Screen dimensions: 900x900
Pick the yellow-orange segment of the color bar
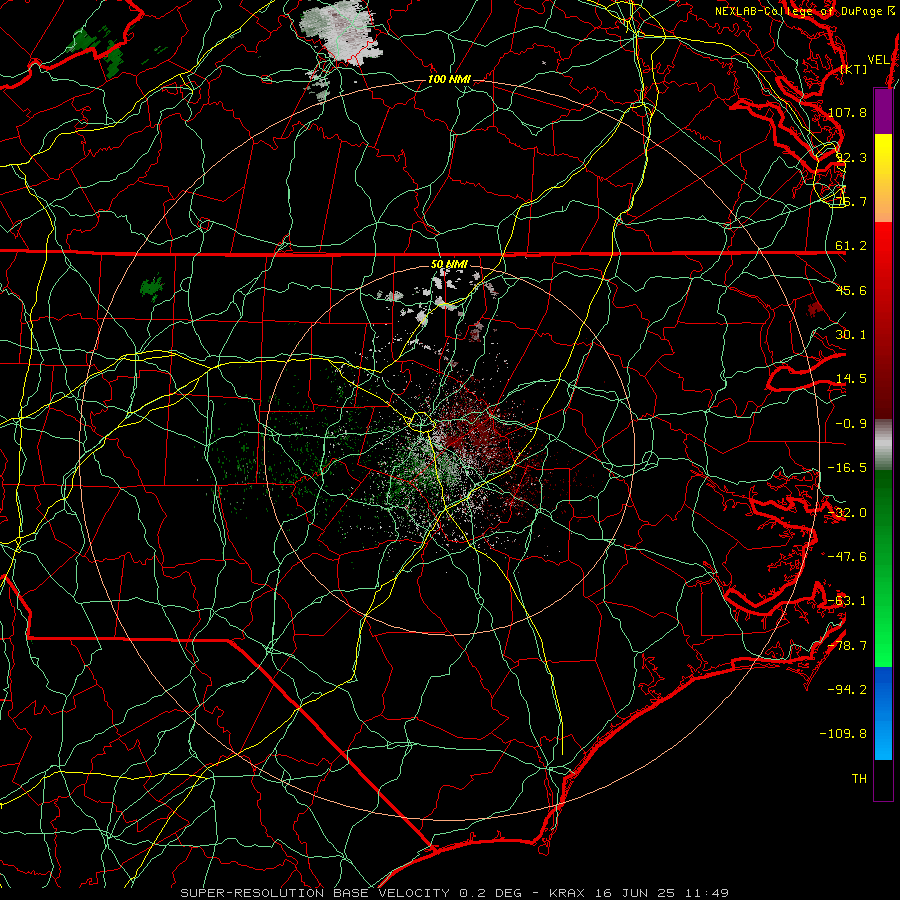pyautogui.click(x=883, y=178)
